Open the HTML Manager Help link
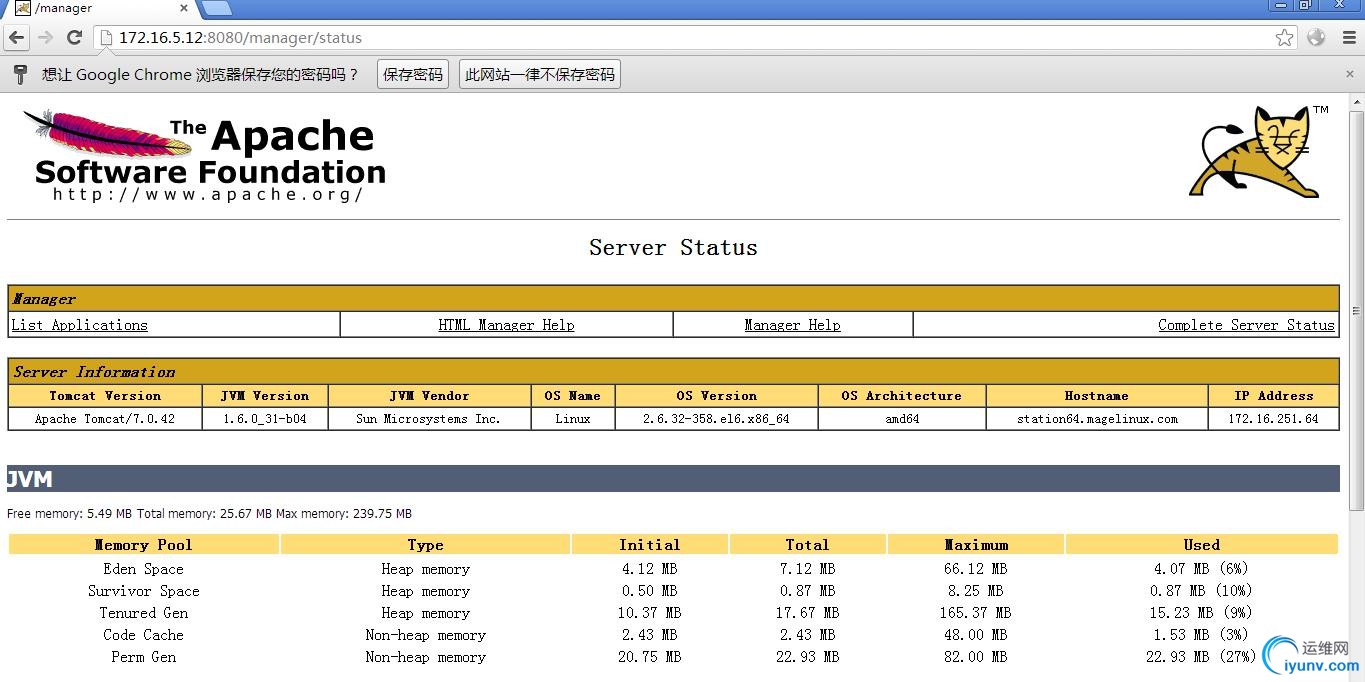 [x=506, y=325]
